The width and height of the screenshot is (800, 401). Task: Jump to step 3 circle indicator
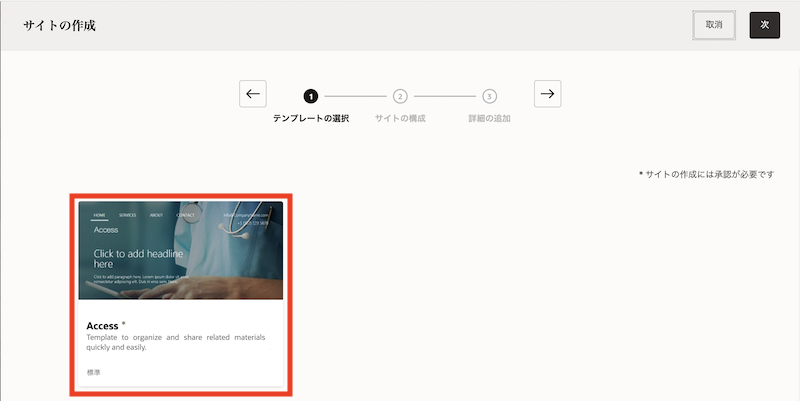pyautogui.click(x=489, y=96)
